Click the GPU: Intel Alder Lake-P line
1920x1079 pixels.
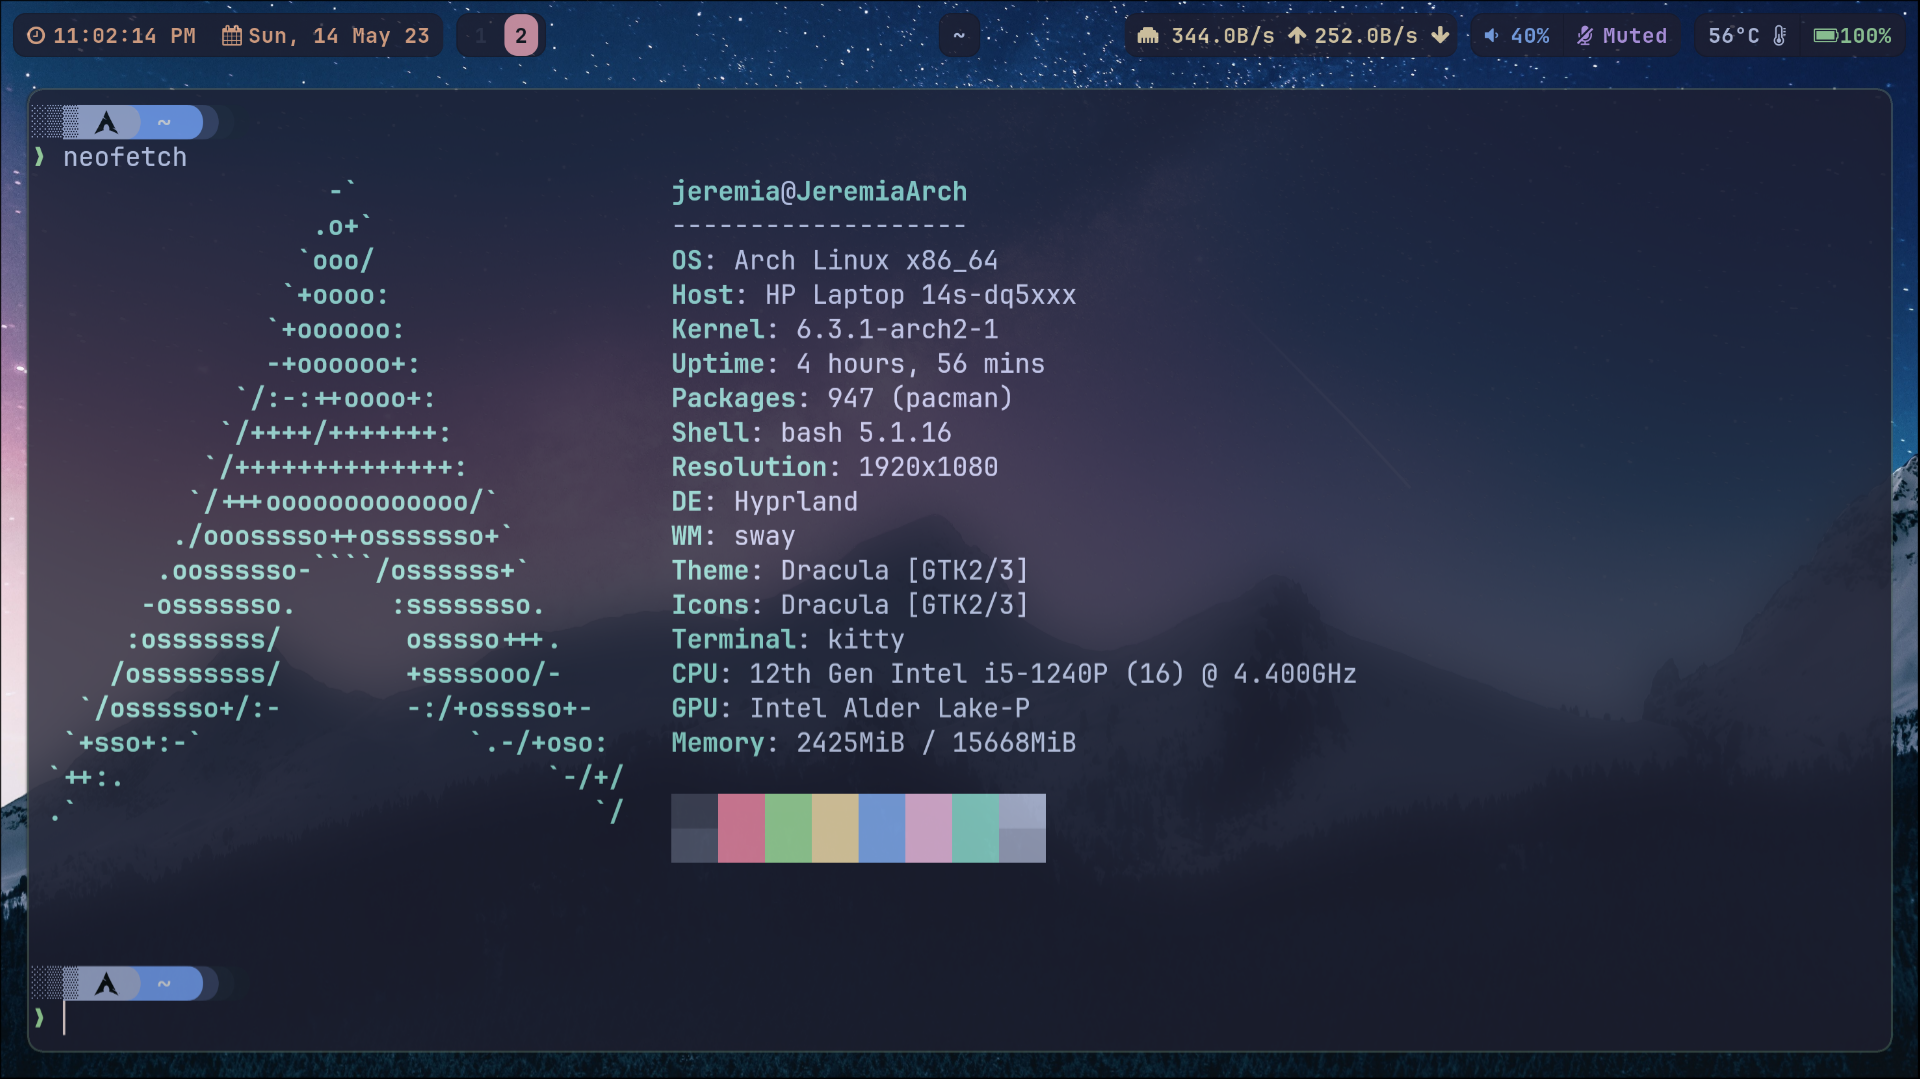[850, 709]
